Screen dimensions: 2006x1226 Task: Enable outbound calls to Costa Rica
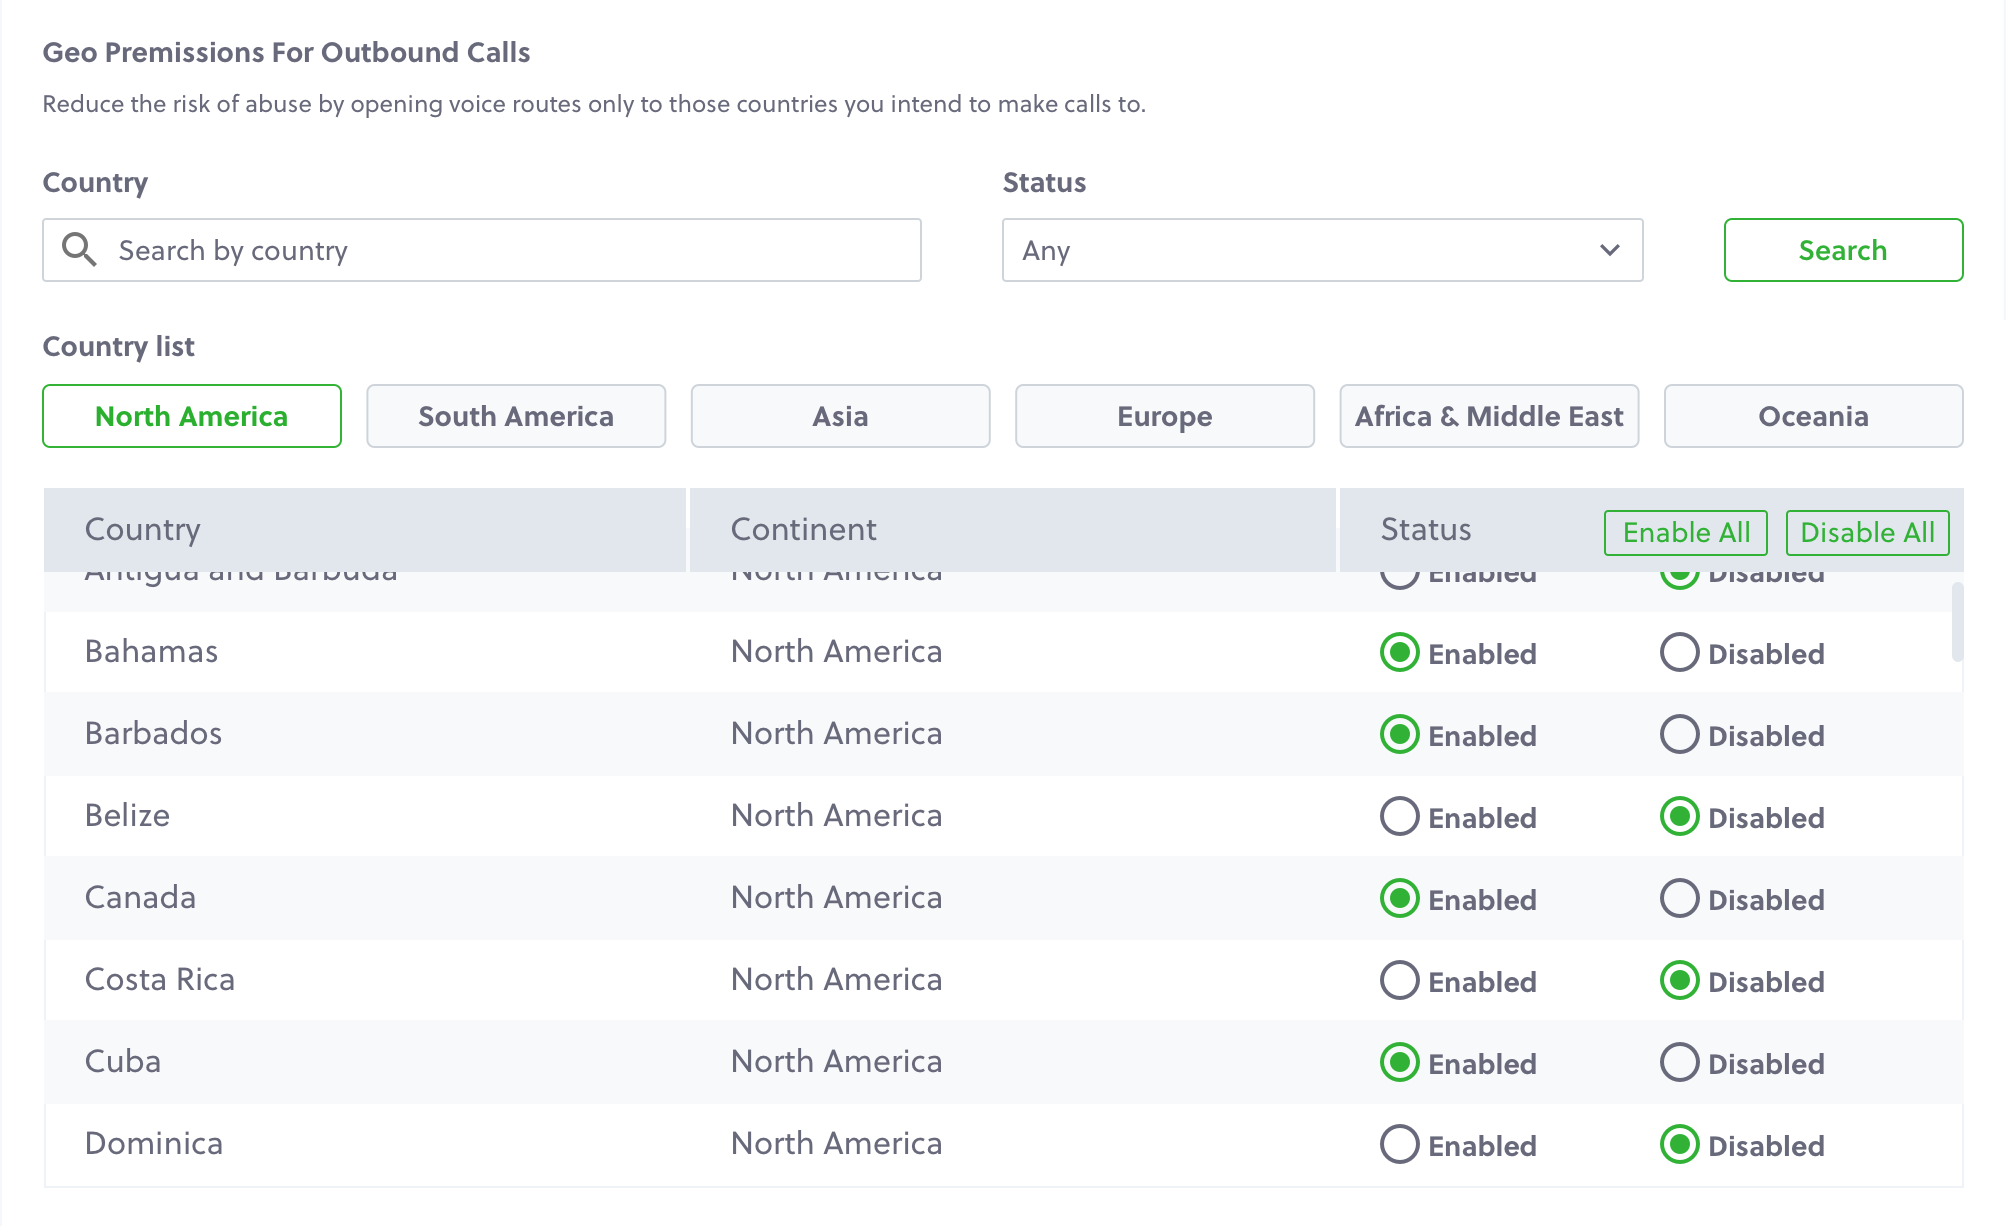(1399, 980)
